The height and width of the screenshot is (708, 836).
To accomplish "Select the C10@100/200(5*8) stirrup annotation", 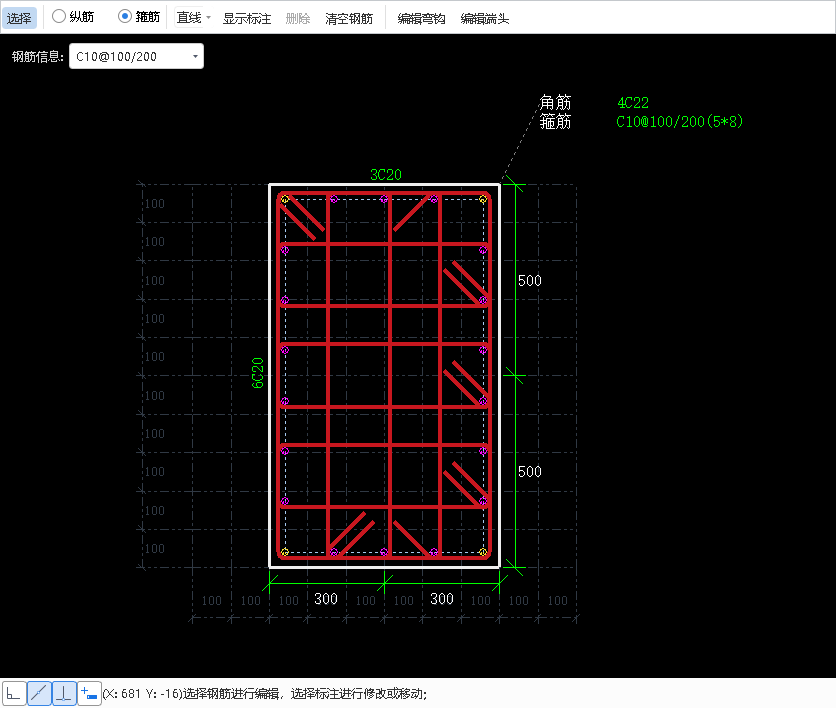I will 679,122.
